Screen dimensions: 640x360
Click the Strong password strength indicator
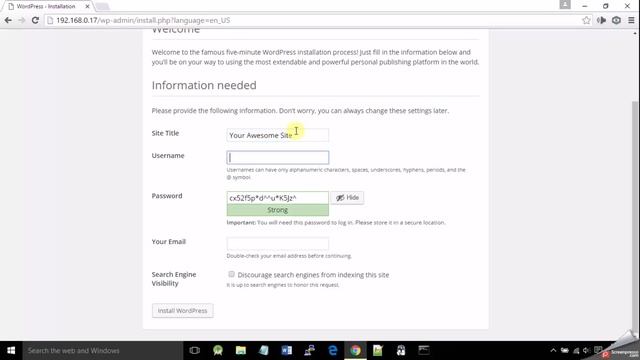tap(278, 210)
